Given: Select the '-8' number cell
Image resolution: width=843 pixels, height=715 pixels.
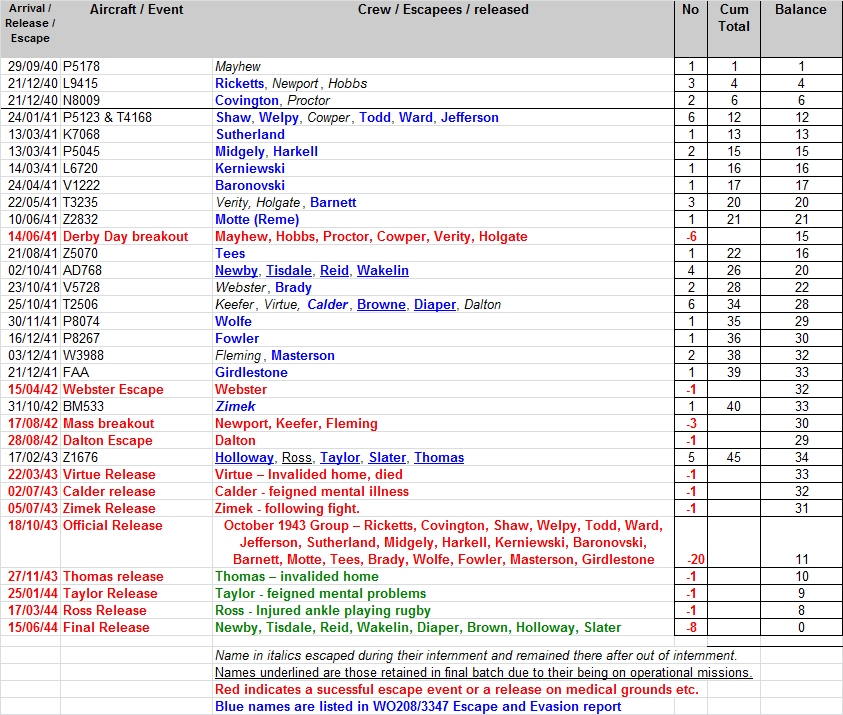Looking at the screenshot, I should 691,628.
